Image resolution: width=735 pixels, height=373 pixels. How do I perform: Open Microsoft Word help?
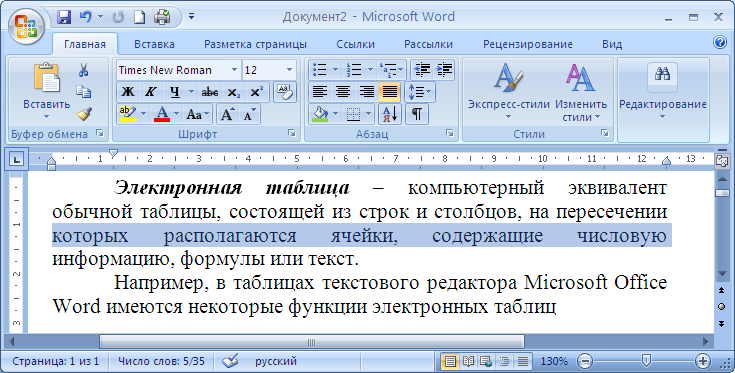[720, 43]
